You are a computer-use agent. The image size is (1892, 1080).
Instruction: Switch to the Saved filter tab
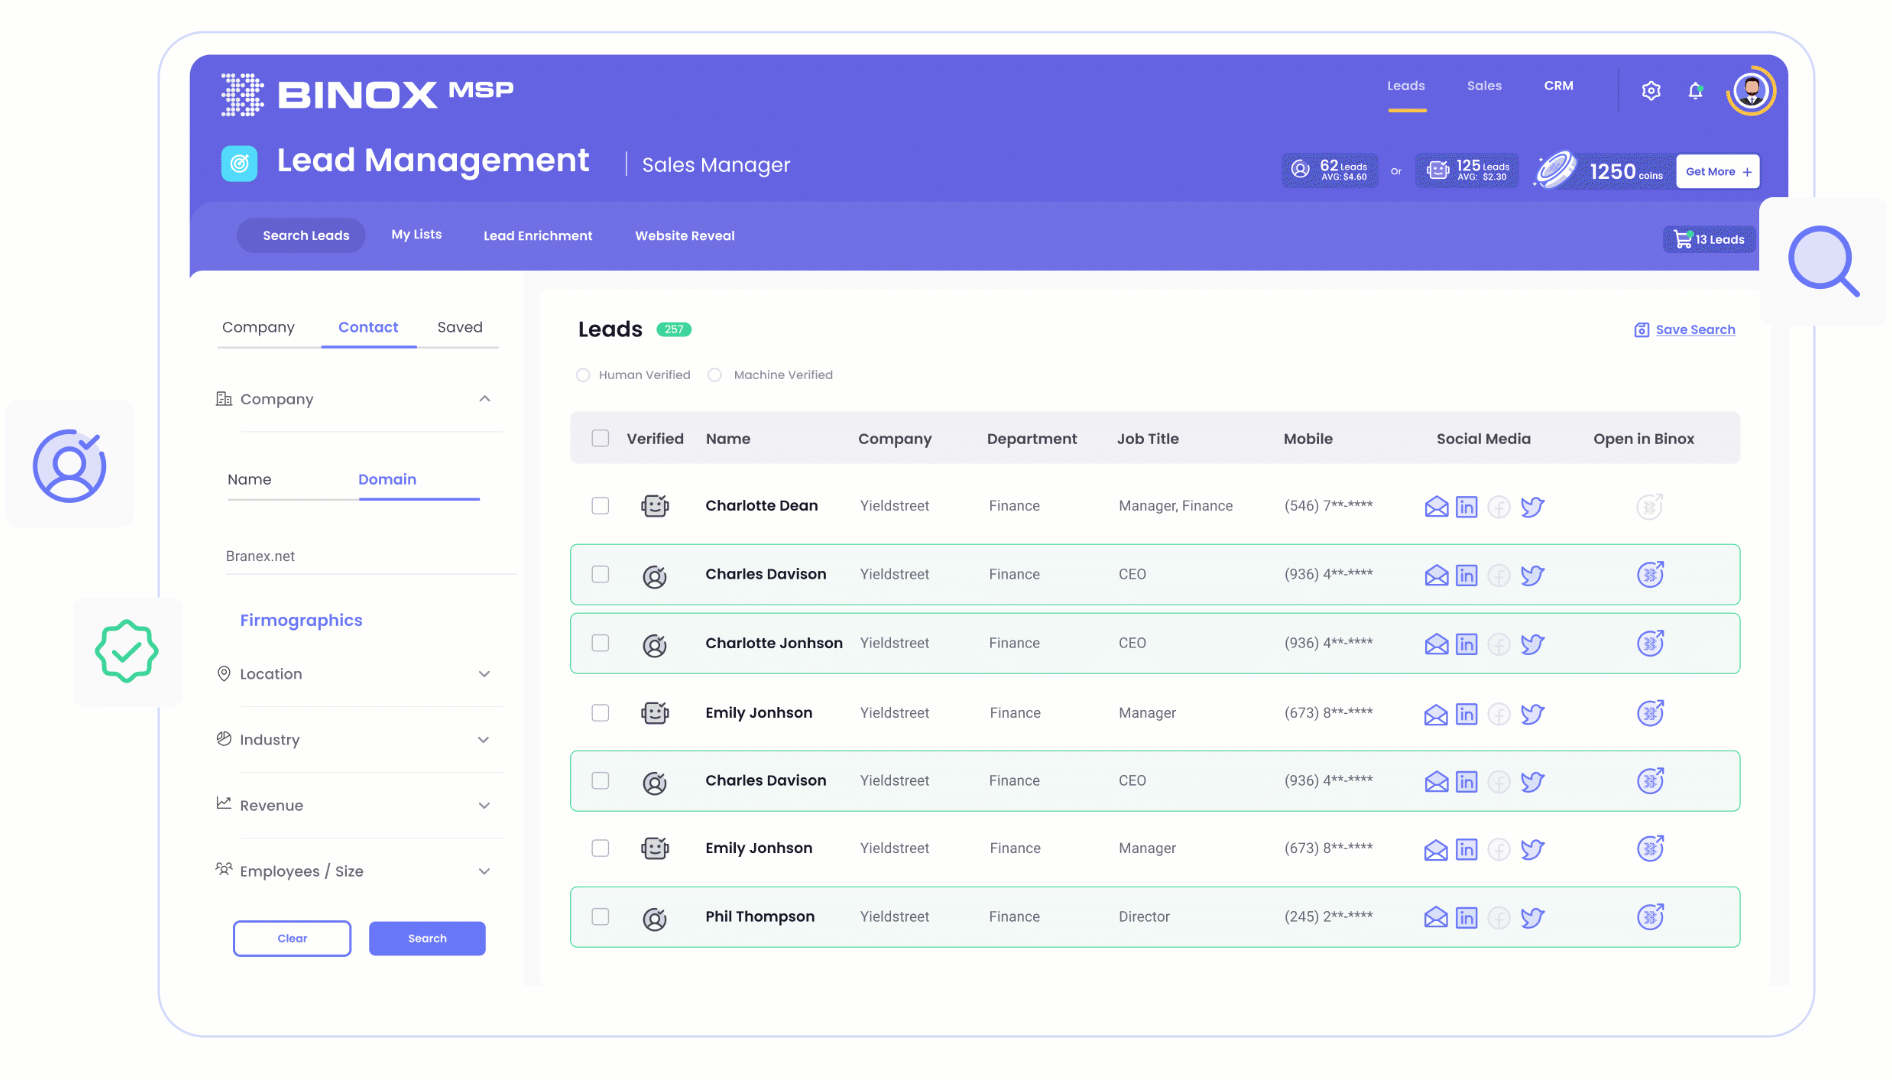pos(460,327)
